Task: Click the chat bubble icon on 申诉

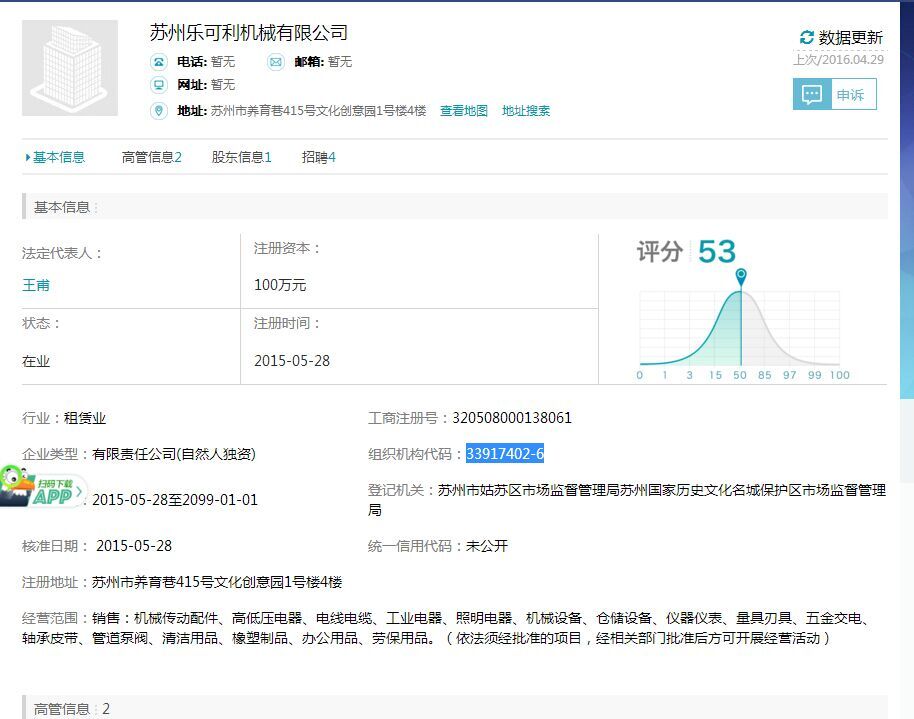Action: (x=812, y=95)
